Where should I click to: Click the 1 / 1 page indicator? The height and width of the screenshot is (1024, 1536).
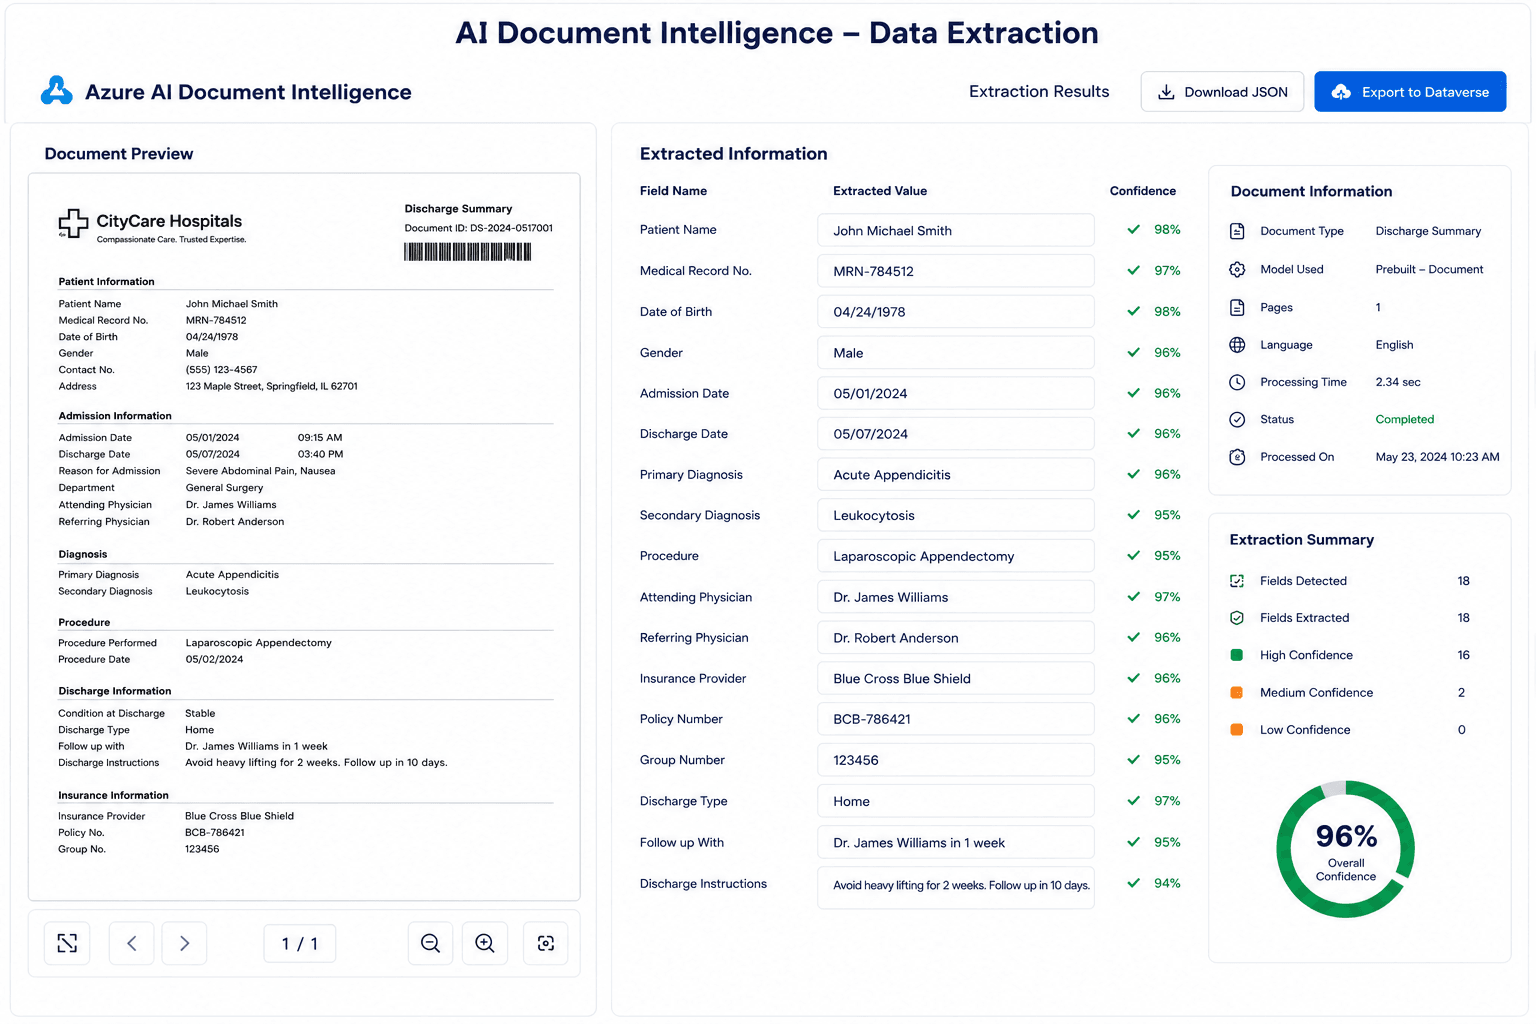point(300,943)
